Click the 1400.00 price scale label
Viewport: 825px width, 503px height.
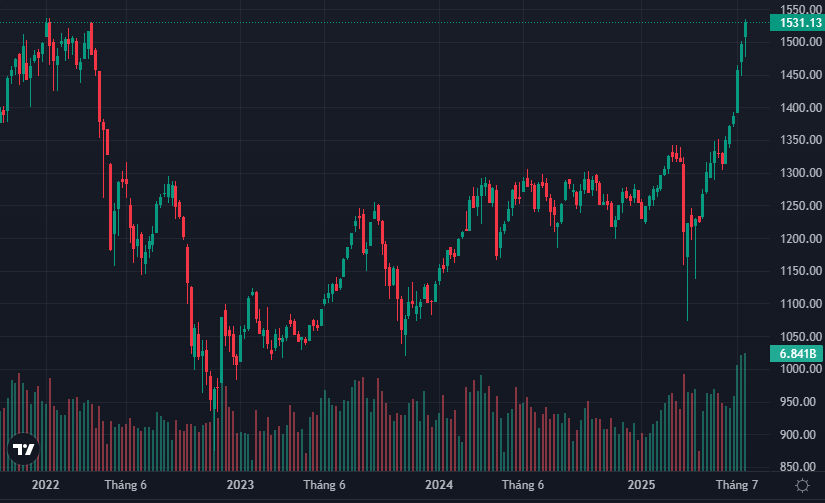point(796,108)
